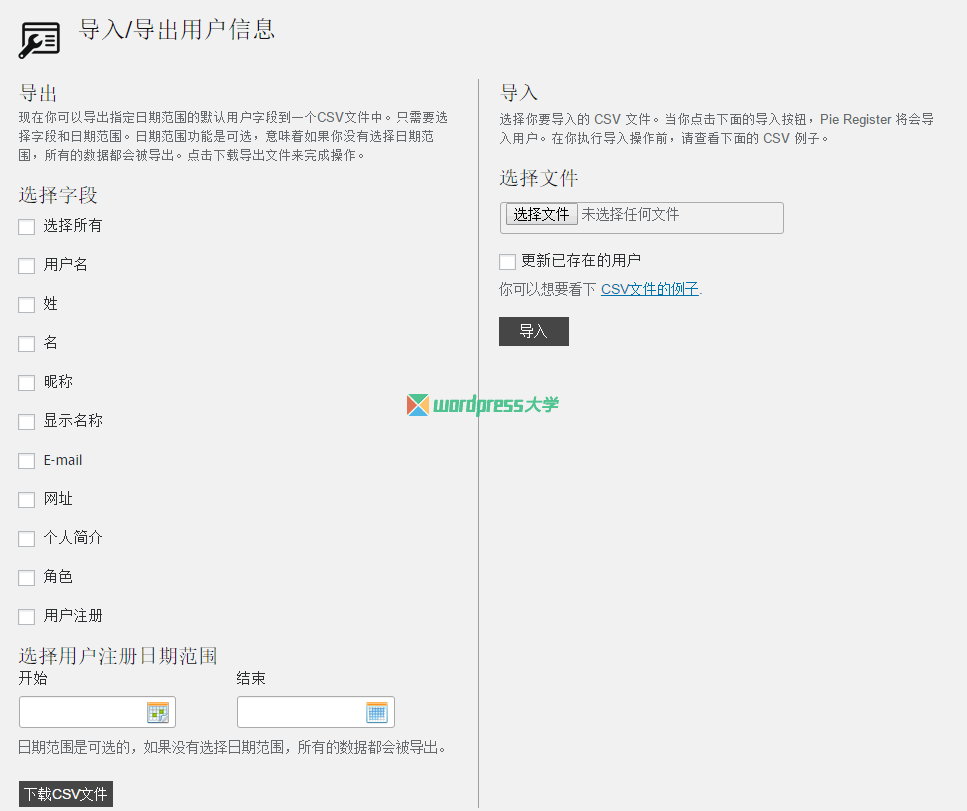967x811 pixels.
Task: Tick the 用户名 field checkbox
Action: pos(27,266)
